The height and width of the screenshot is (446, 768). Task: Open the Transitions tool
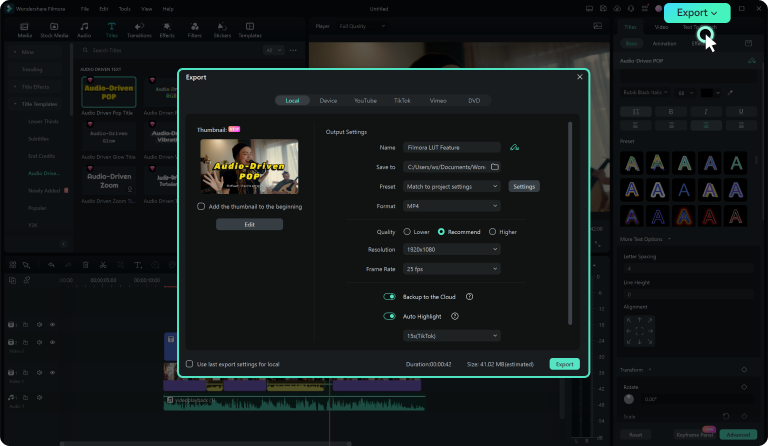click(139, 30)
